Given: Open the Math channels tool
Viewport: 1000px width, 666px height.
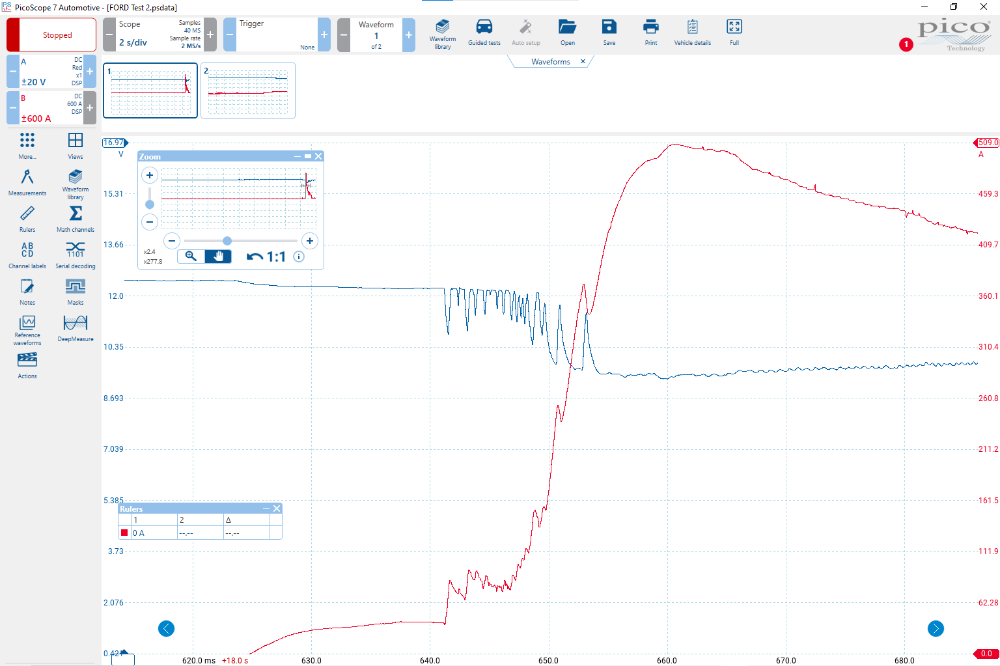Looking at the screenshot, I should coord(75,217).
